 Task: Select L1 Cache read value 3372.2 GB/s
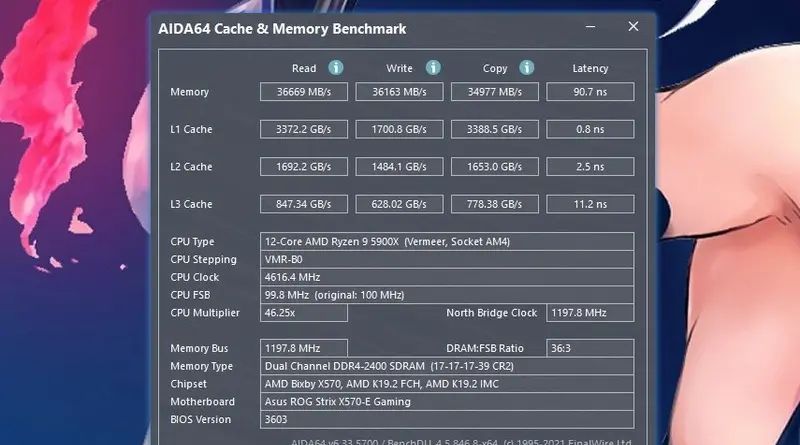[x=304, y=129]
